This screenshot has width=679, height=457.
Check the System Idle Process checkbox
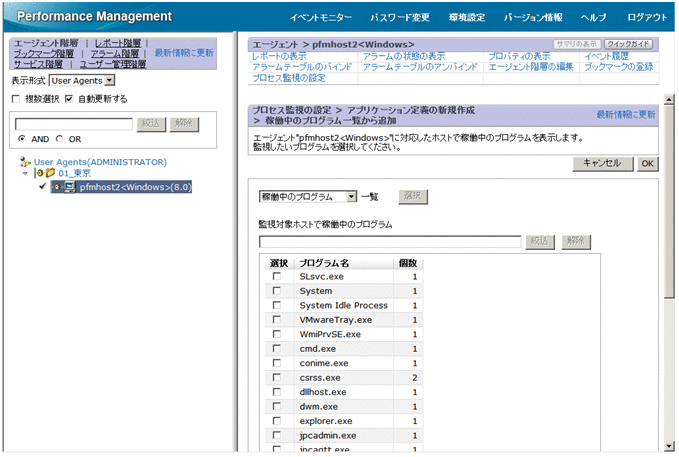tap(277, 305)
